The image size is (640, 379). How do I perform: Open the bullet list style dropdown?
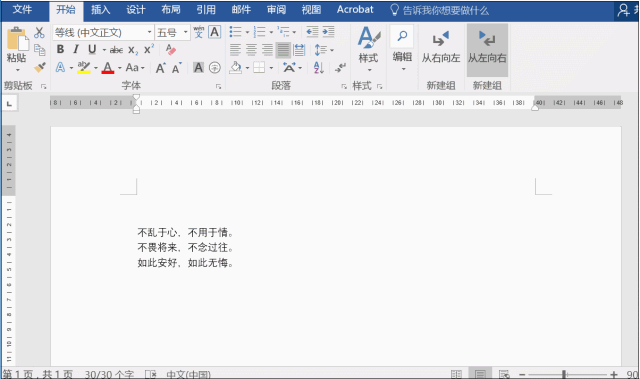coord(247,32)
